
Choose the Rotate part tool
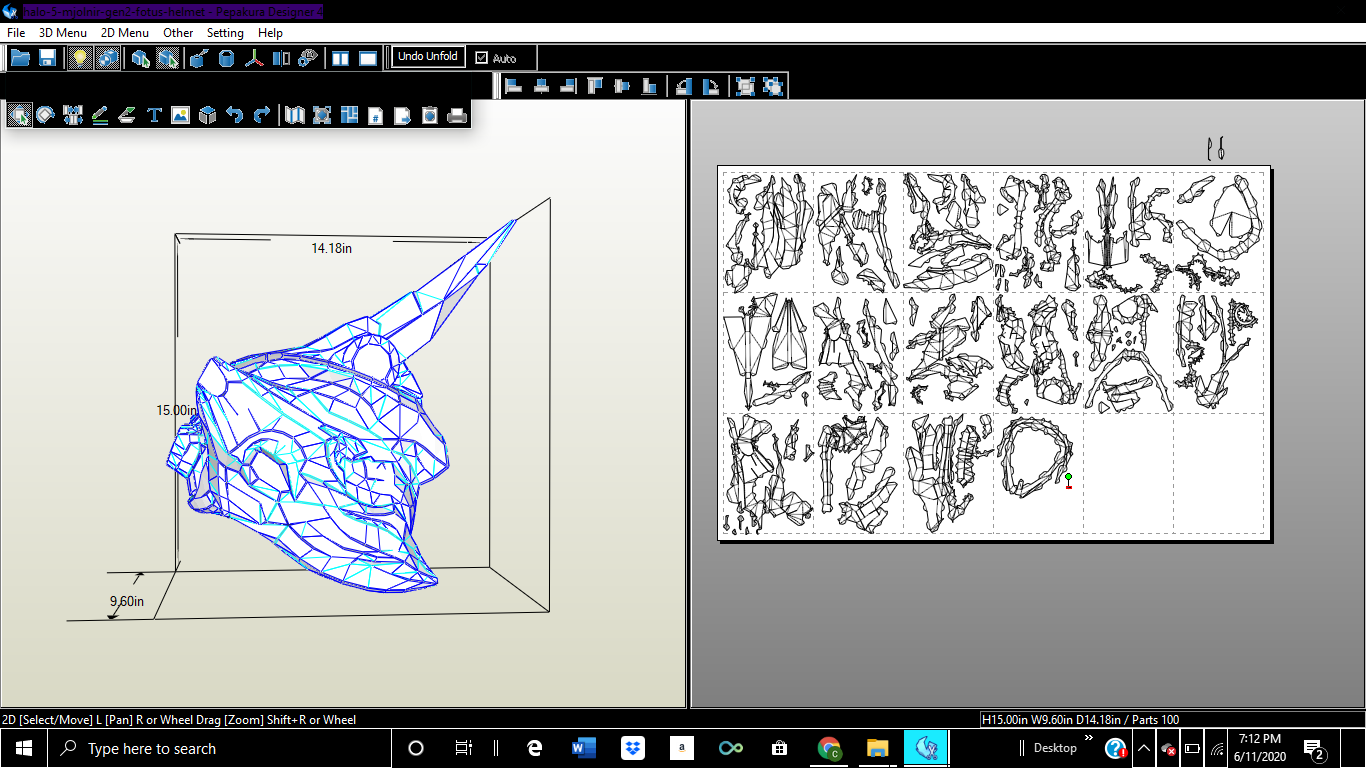pos(46,115)
